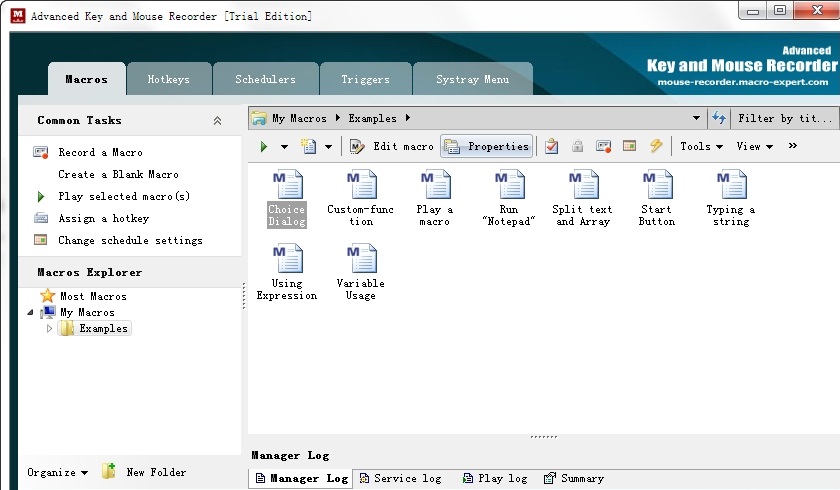Click the New macro document toolbar icon

309,146
